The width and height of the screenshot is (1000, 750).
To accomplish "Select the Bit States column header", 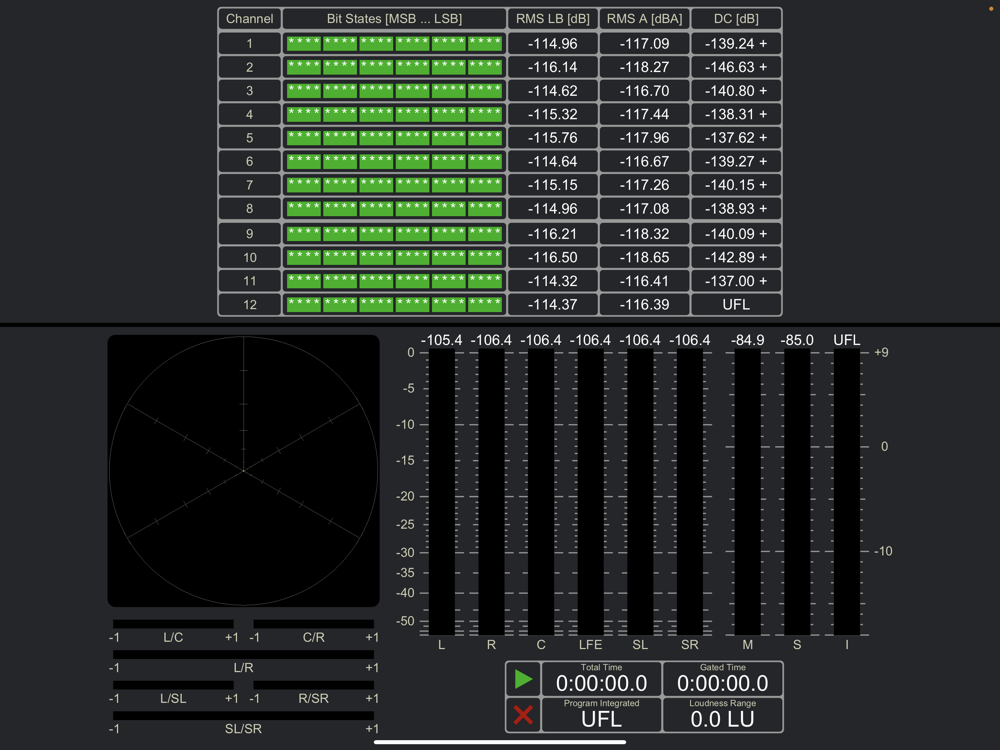I will (394, 19).
